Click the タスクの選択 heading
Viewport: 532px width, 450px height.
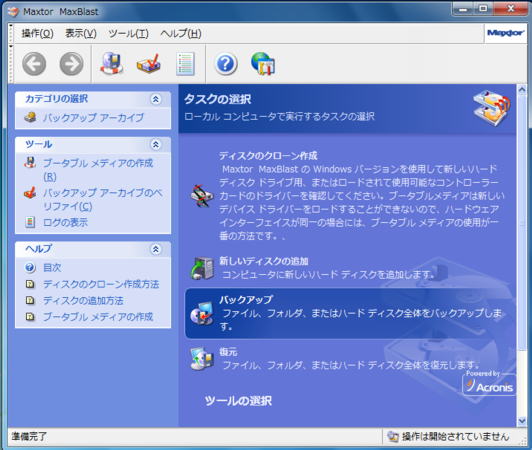click(217, 99)
